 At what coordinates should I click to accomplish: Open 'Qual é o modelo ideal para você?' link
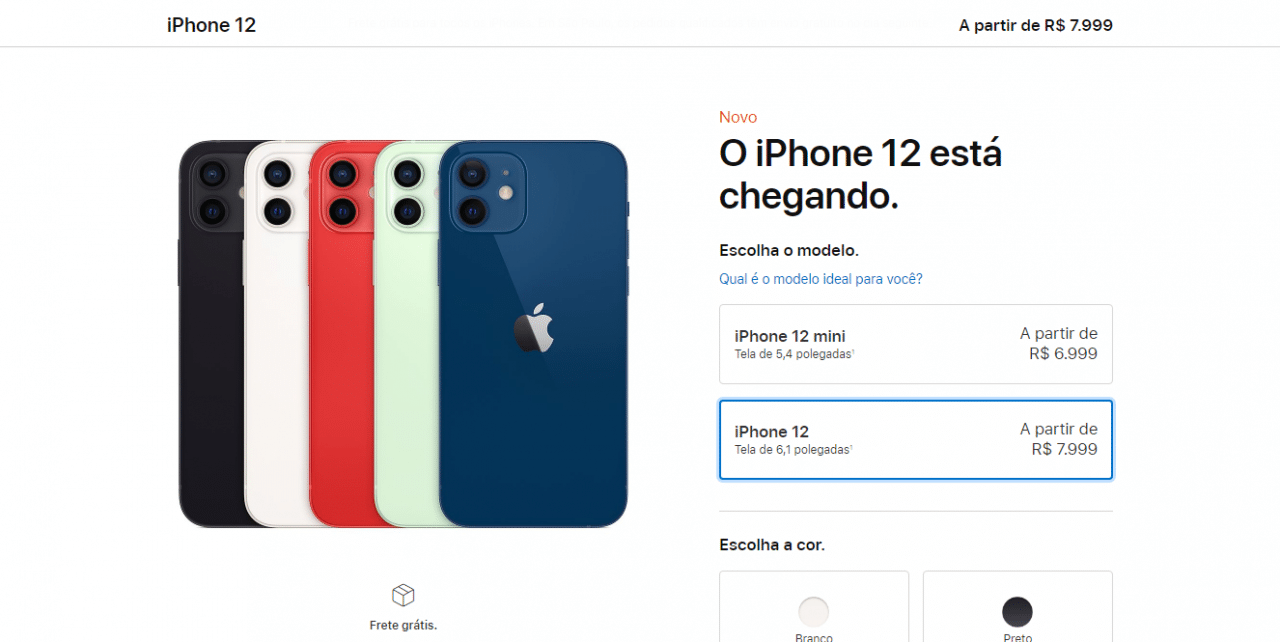coord(821,279)
